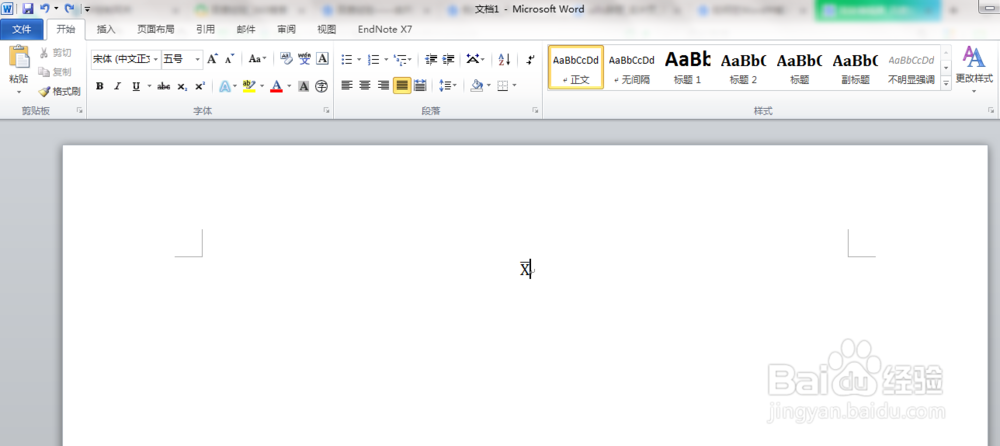Show or hide paragraph marks

pyautogui.click(x=531, y=59)
